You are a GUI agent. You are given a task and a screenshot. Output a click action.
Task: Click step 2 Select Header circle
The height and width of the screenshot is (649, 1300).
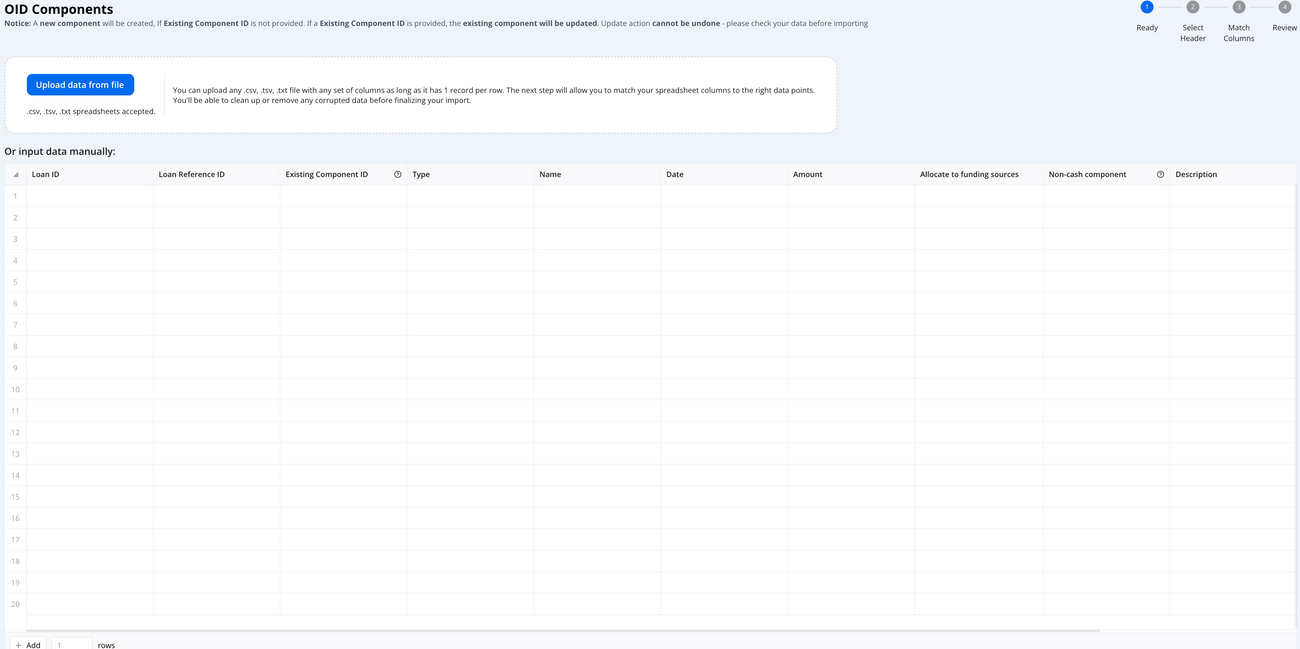point(1192,6)
